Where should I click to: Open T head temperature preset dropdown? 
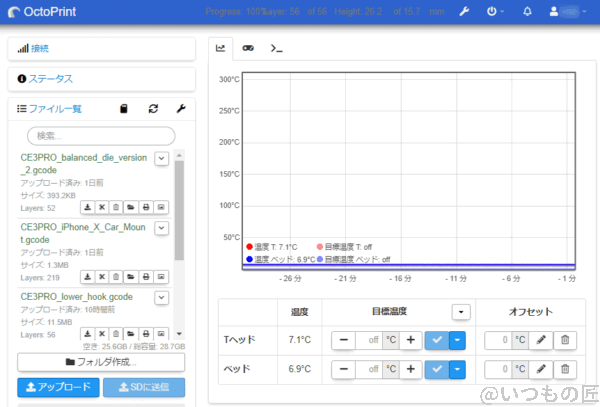point(457,340)
